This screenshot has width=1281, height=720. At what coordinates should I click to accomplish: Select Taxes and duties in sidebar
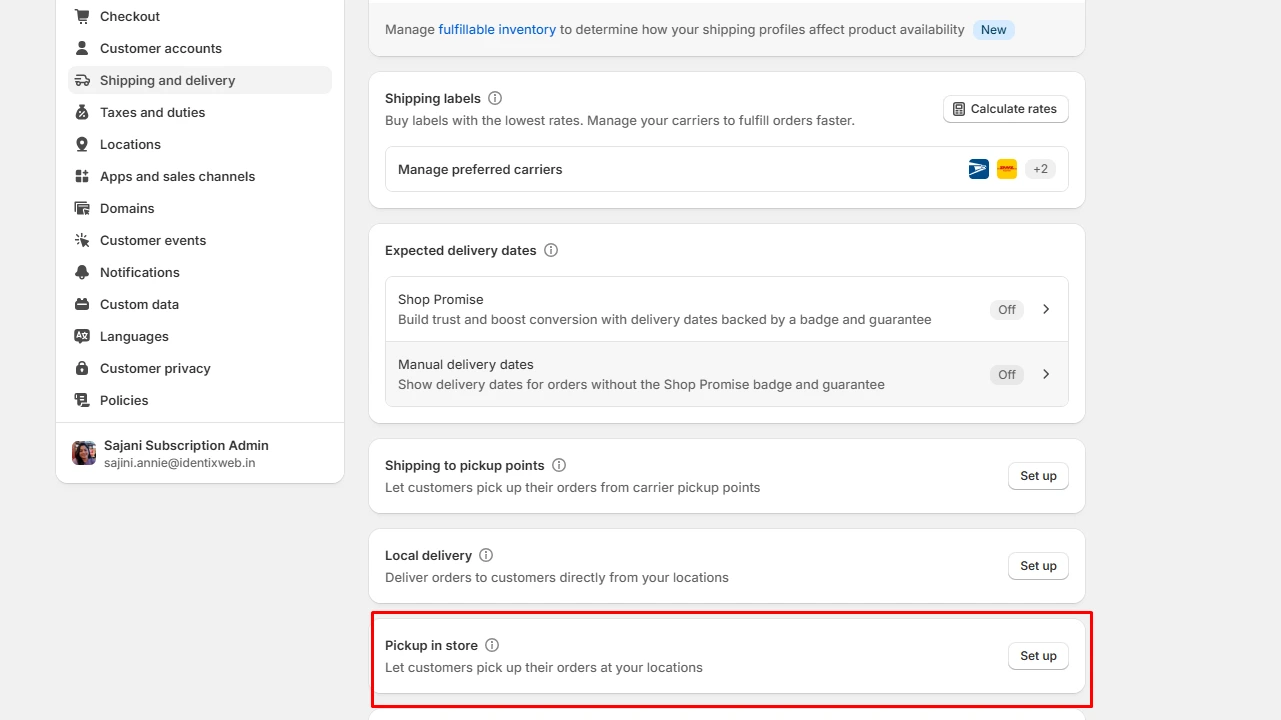point(200,112)
